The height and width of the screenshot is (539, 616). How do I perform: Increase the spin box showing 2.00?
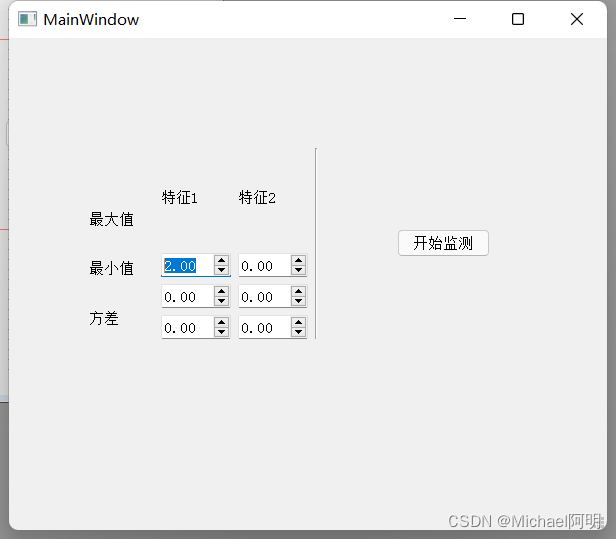point(221,260)
